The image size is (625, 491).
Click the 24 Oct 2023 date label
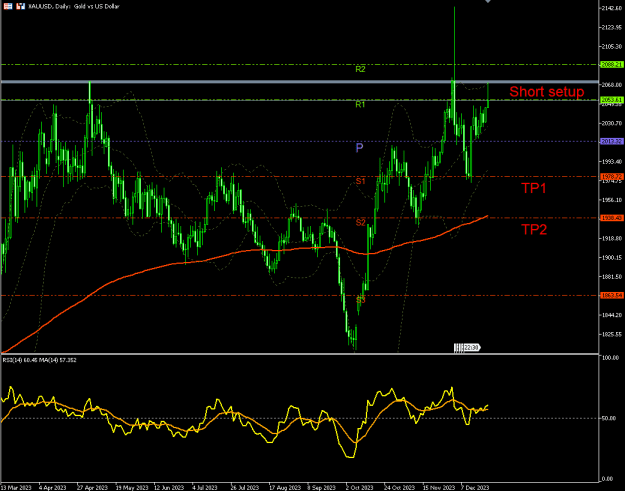point(399,488)
